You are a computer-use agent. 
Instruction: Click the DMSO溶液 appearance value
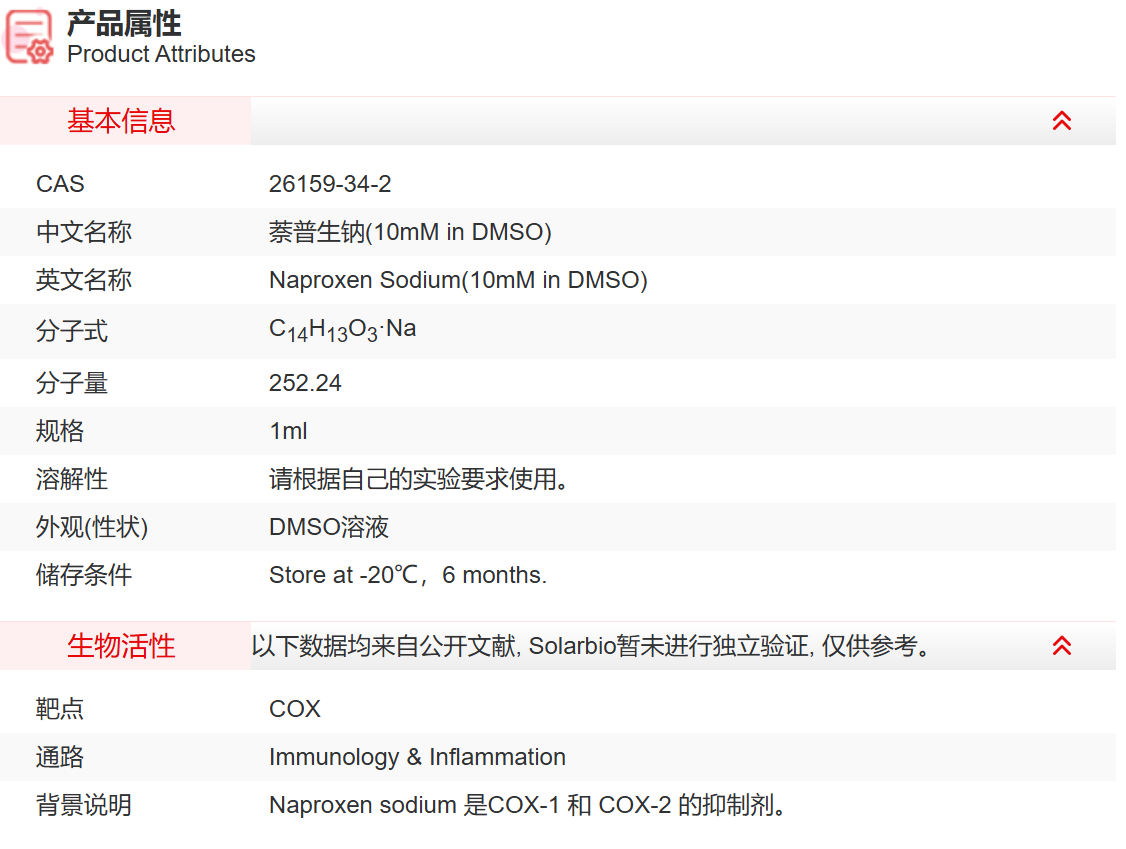[329, 527]
